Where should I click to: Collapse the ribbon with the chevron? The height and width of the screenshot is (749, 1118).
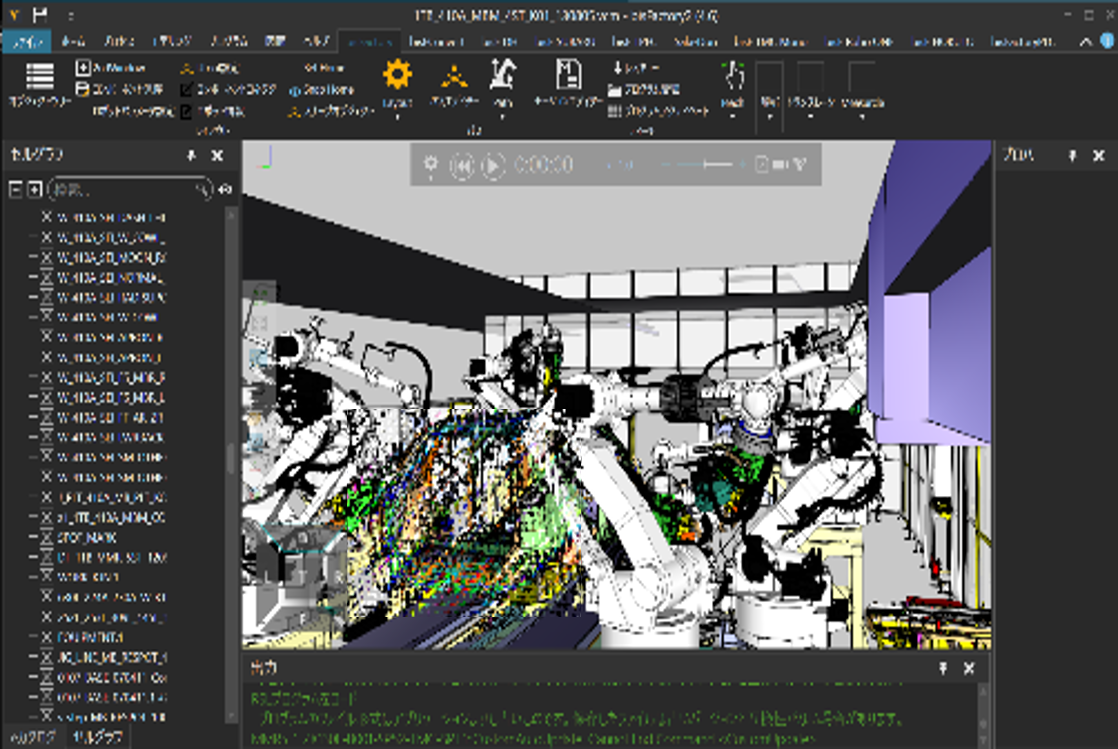point(1087,42)
